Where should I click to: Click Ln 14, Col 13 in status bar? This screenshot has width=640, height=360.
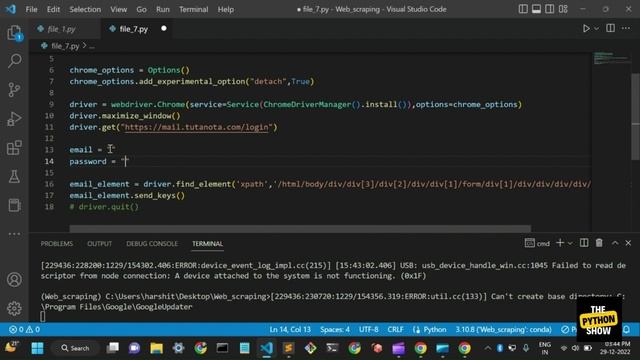(290, 329)
